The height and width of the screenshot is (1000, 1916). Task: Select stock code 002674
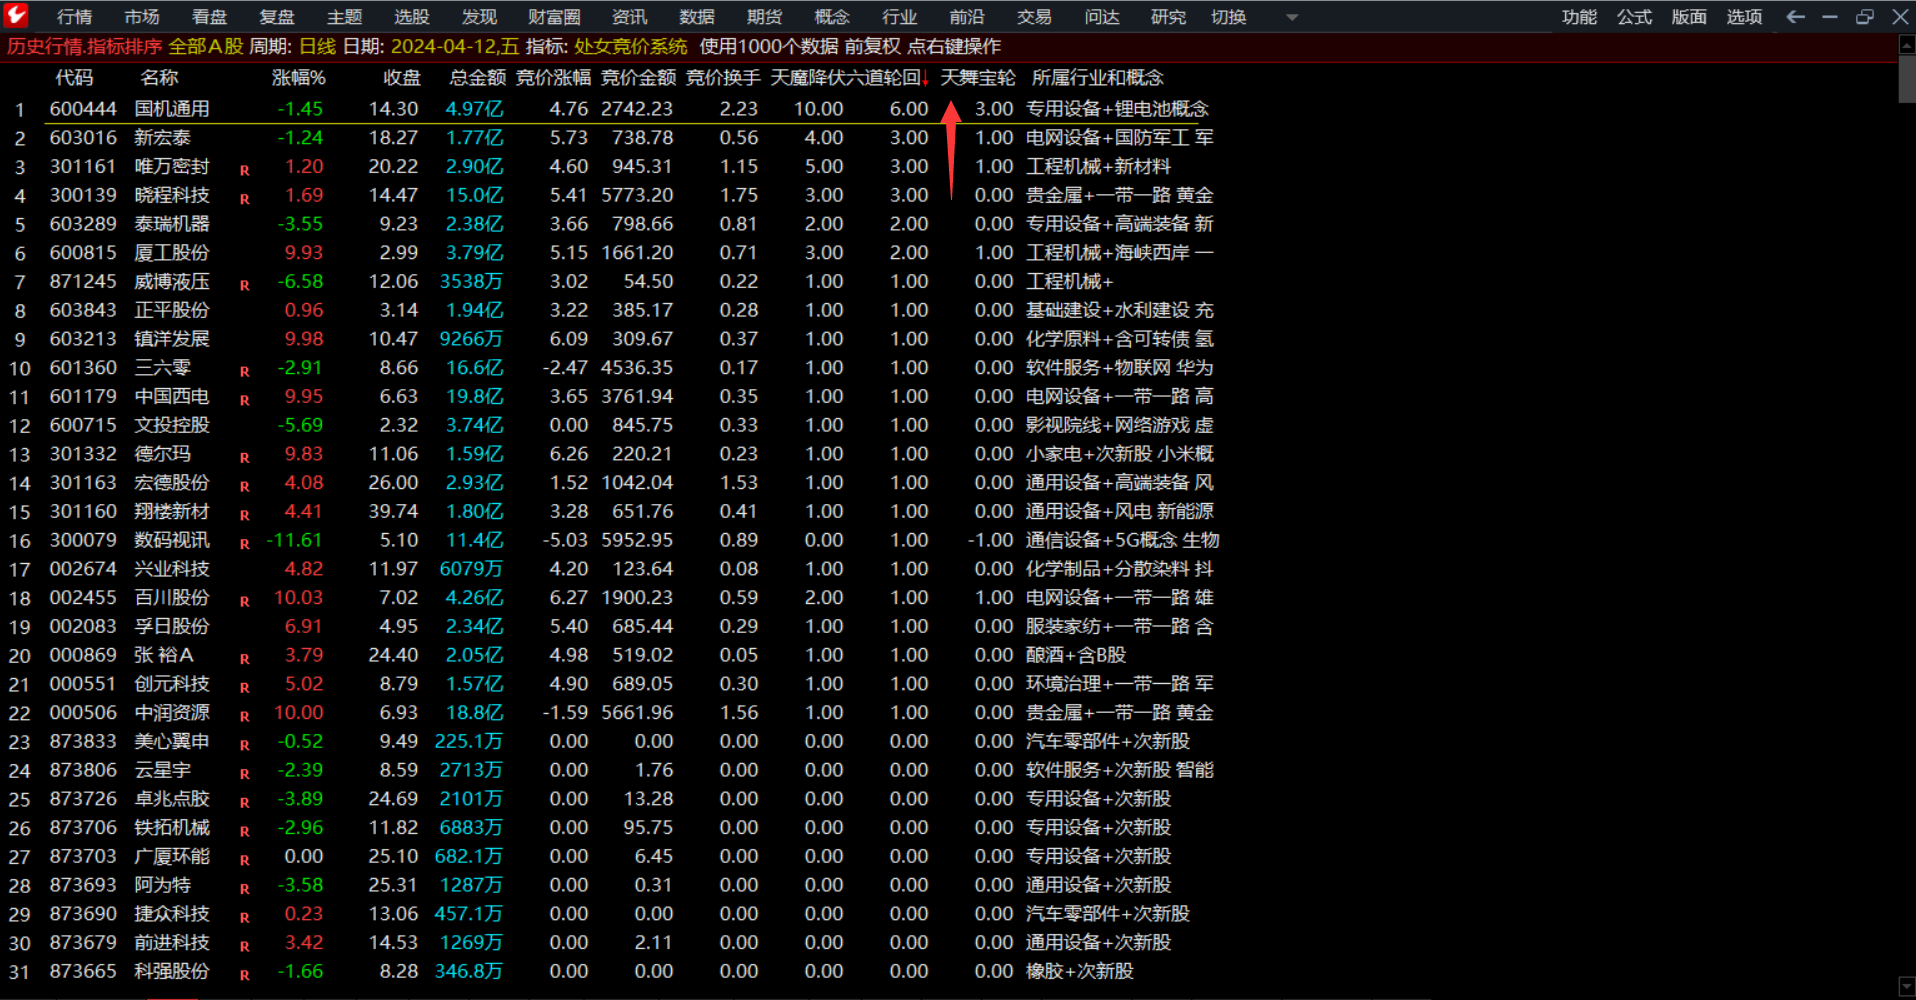(83, 569)
